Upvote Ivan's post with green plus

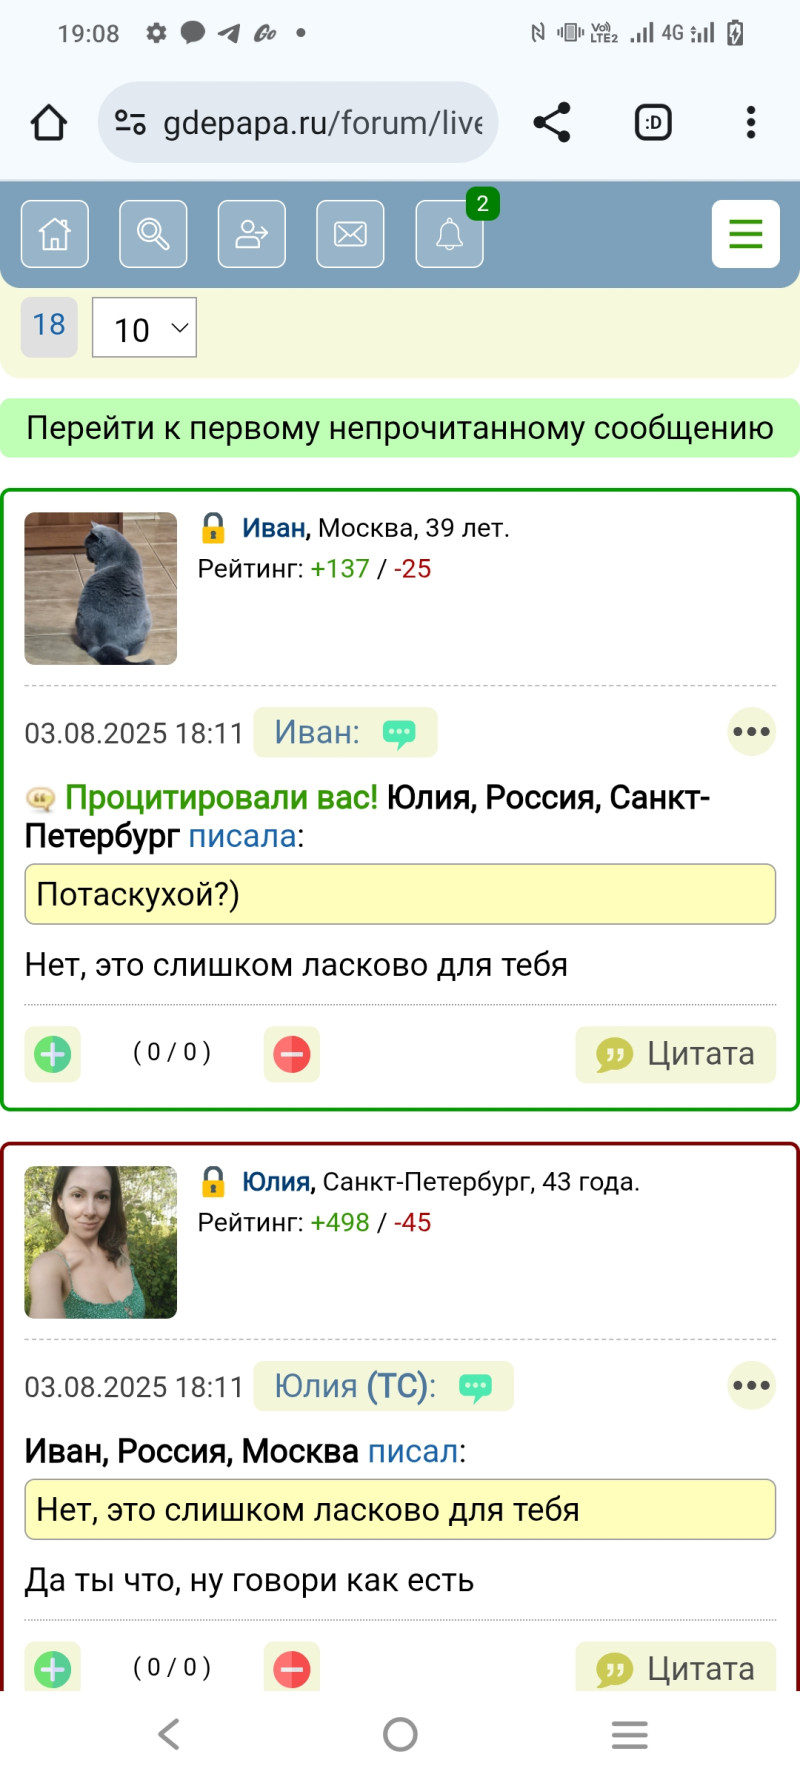[53, 1054]
